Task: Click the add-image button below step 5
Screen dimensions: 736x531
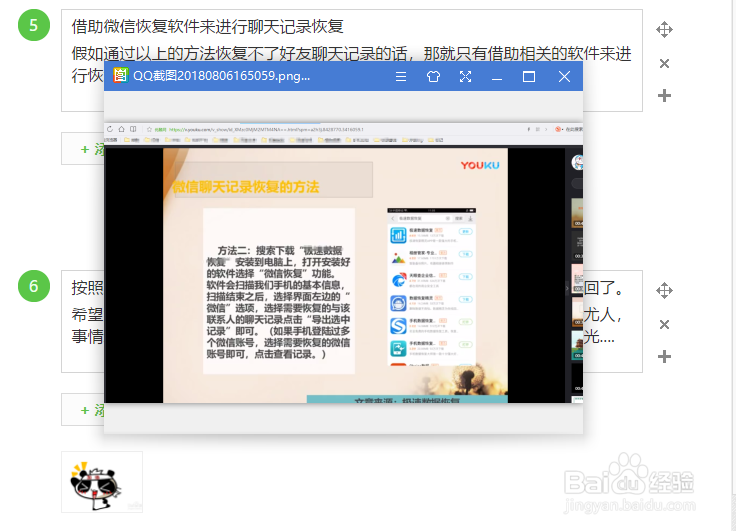Action: click(x=83, y=149)
